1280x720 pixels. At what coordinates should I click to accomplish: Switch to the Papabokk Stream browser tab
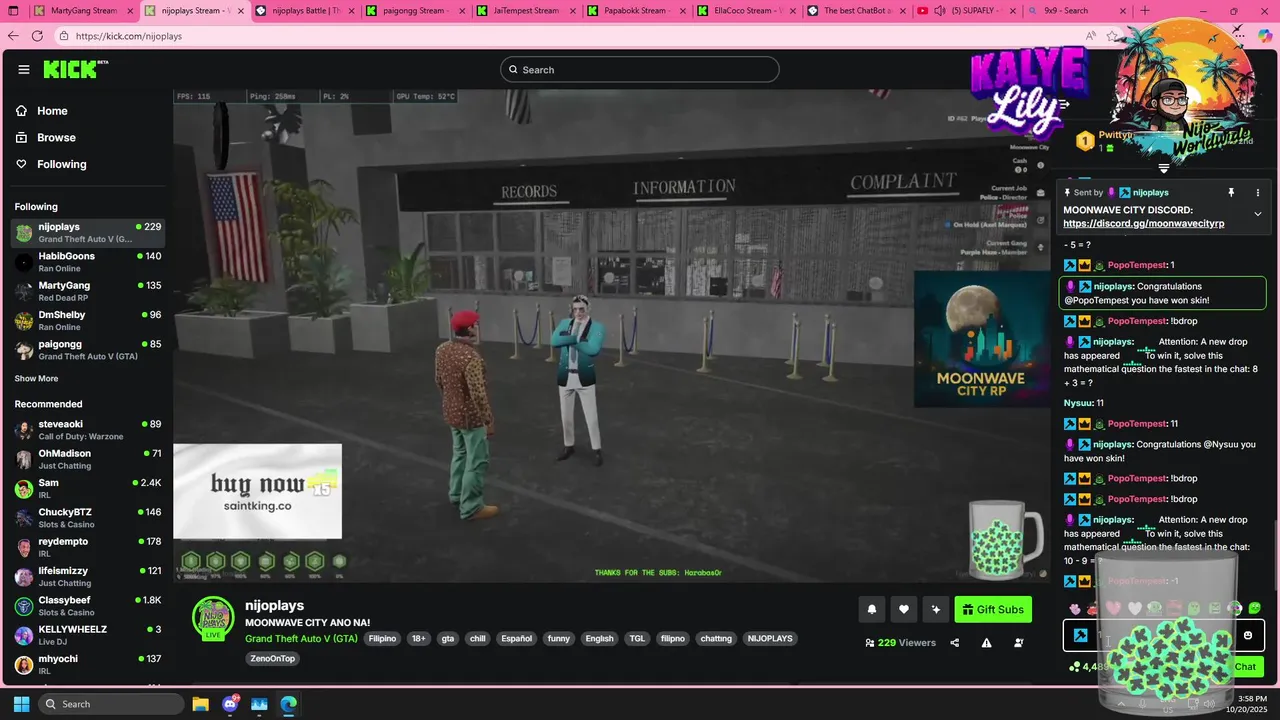636,11
